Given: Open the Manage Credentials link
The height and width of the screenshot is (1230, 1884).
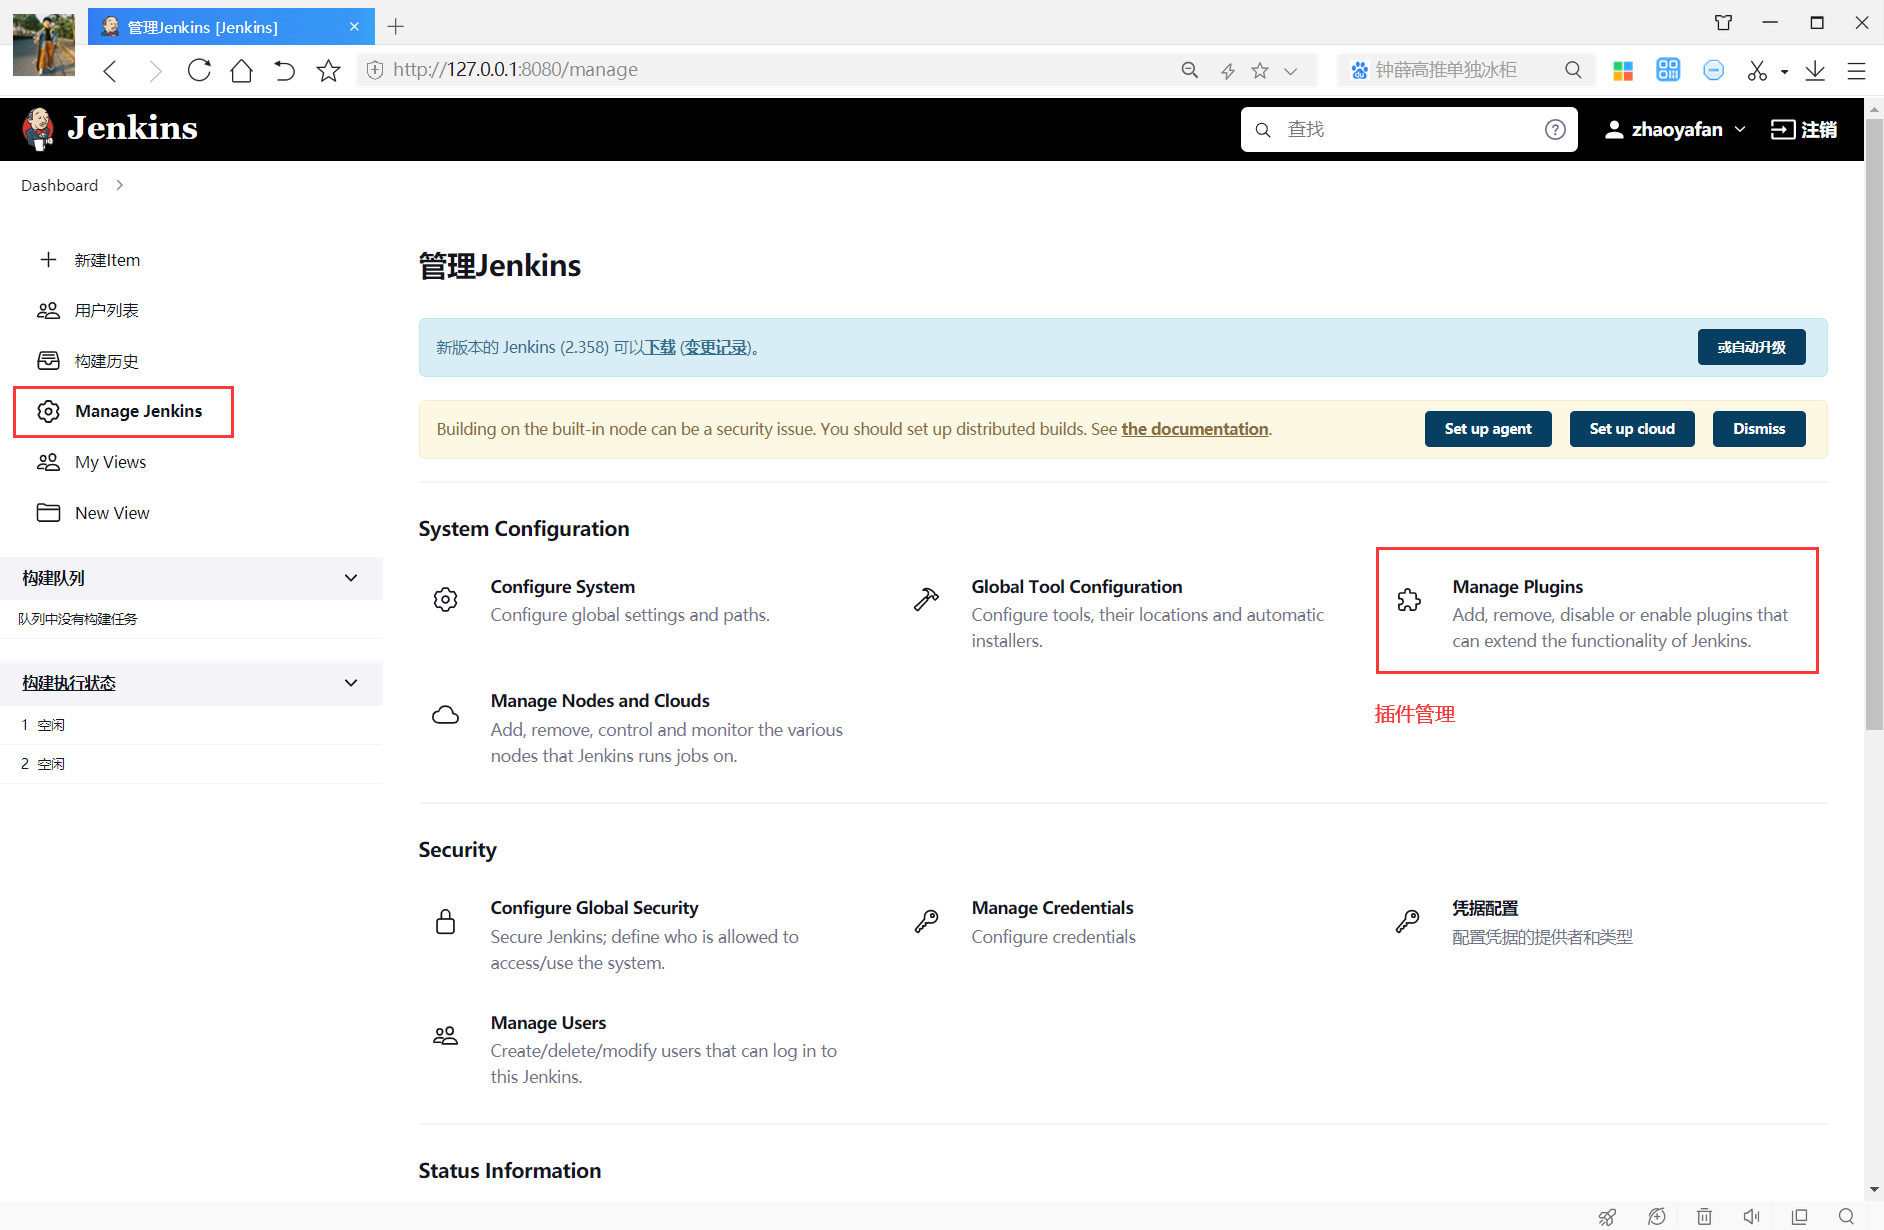Looking at the screenshot, I should [x=1052, y=908].
